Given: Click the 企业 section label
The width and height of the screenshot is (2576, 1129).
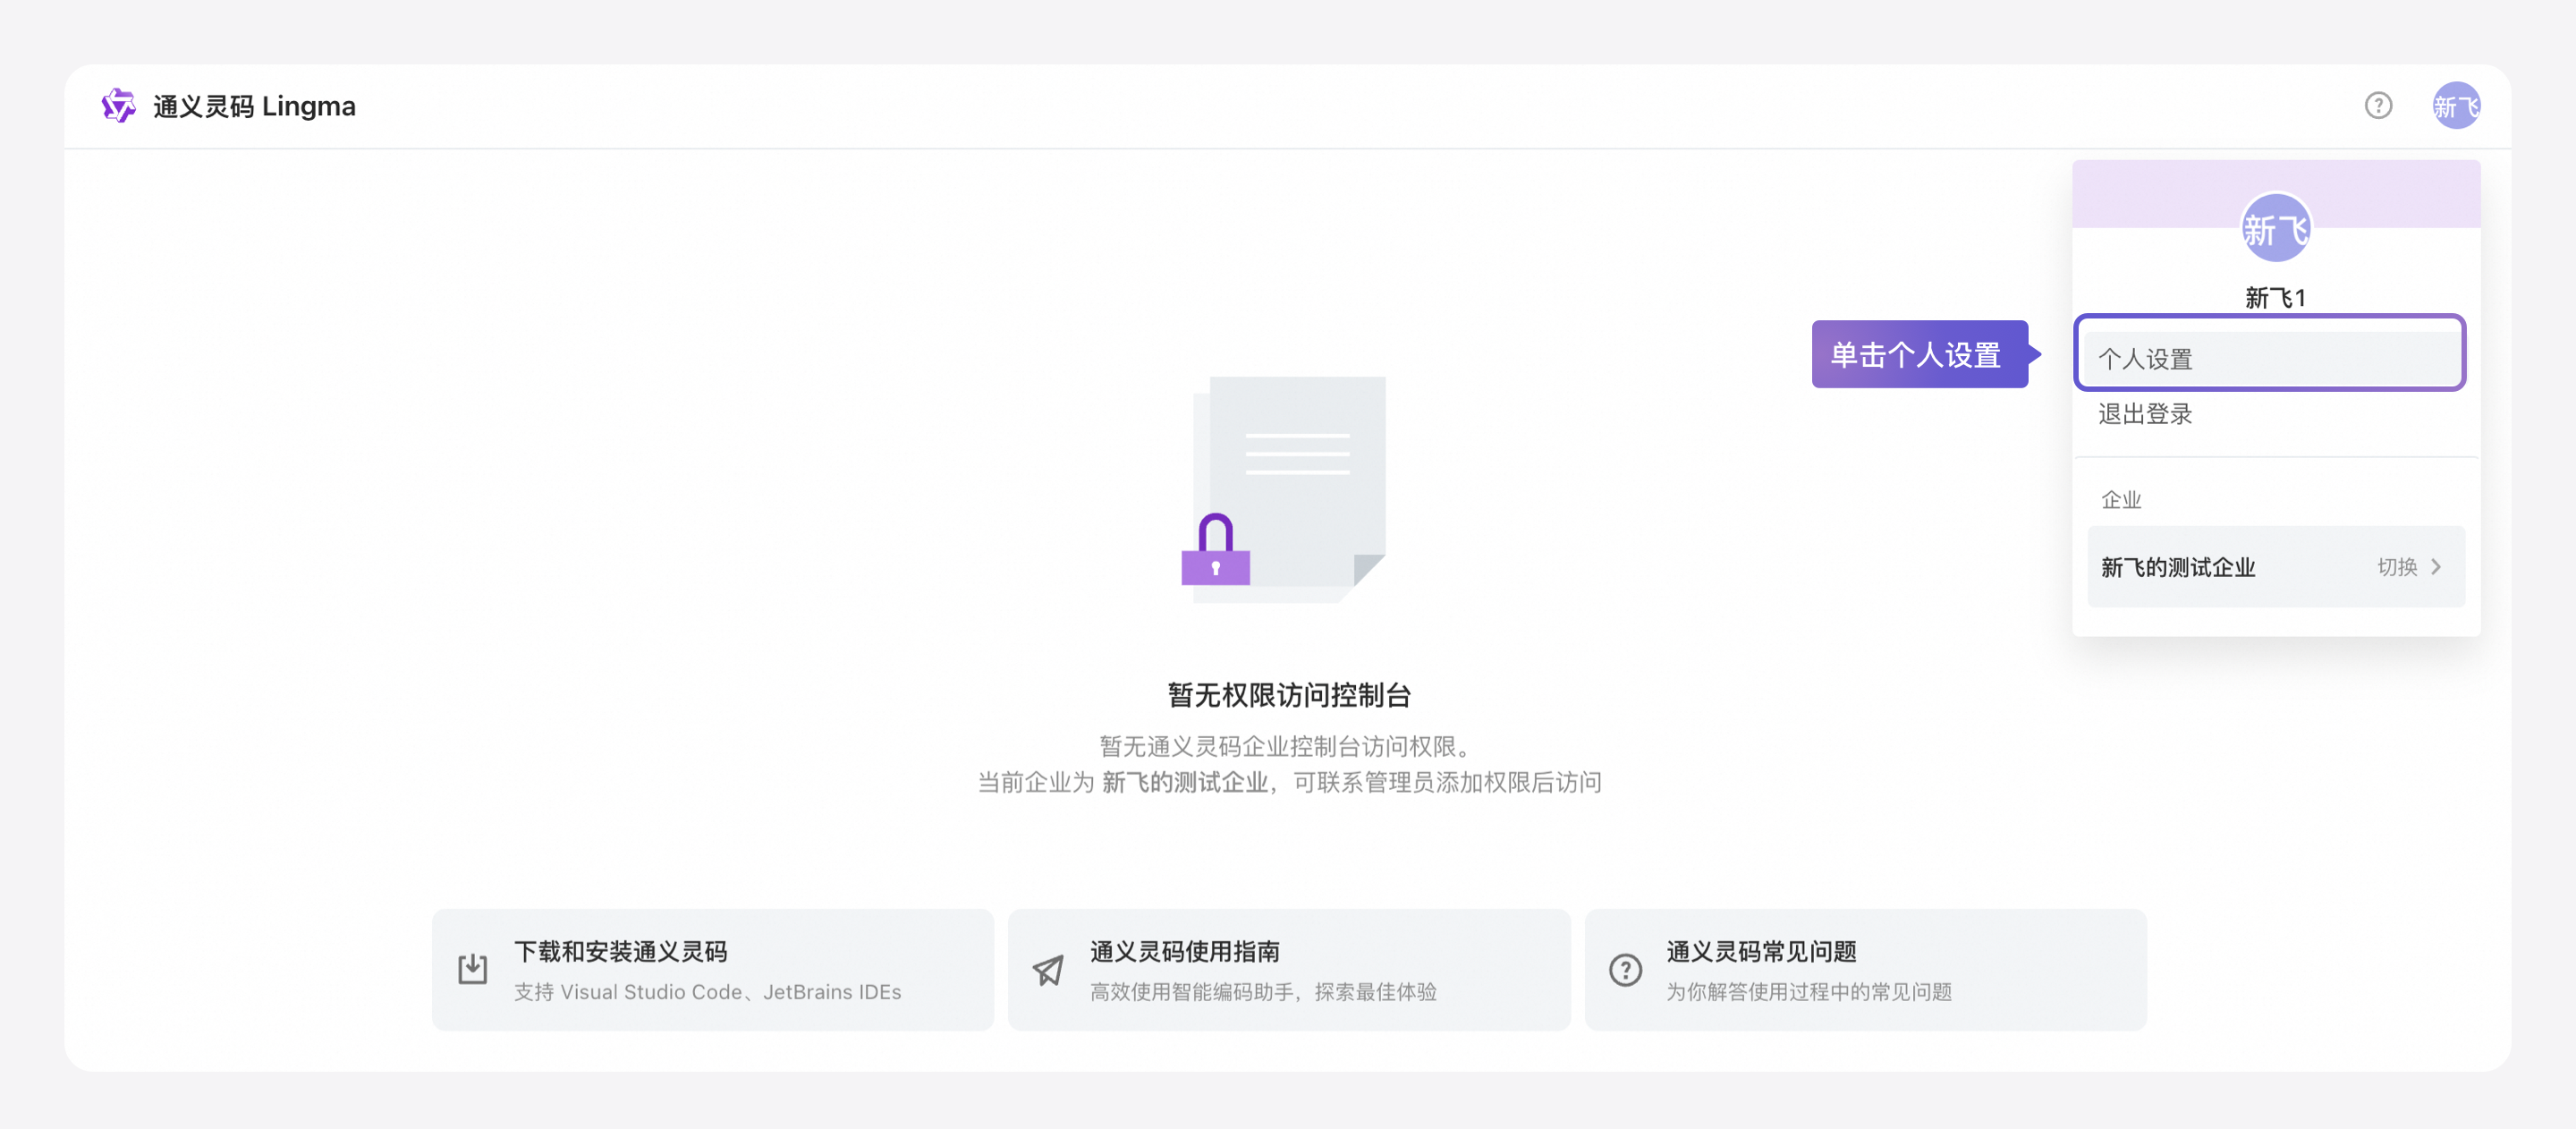Looking at the screenshot, I should (x=2120, y=499).
